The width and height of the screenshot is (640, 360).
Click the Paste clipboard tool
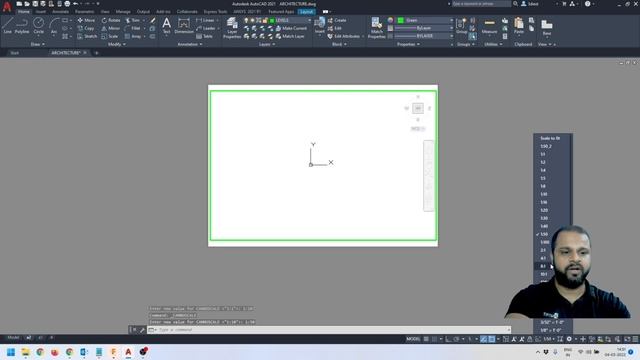coord(519,26)
